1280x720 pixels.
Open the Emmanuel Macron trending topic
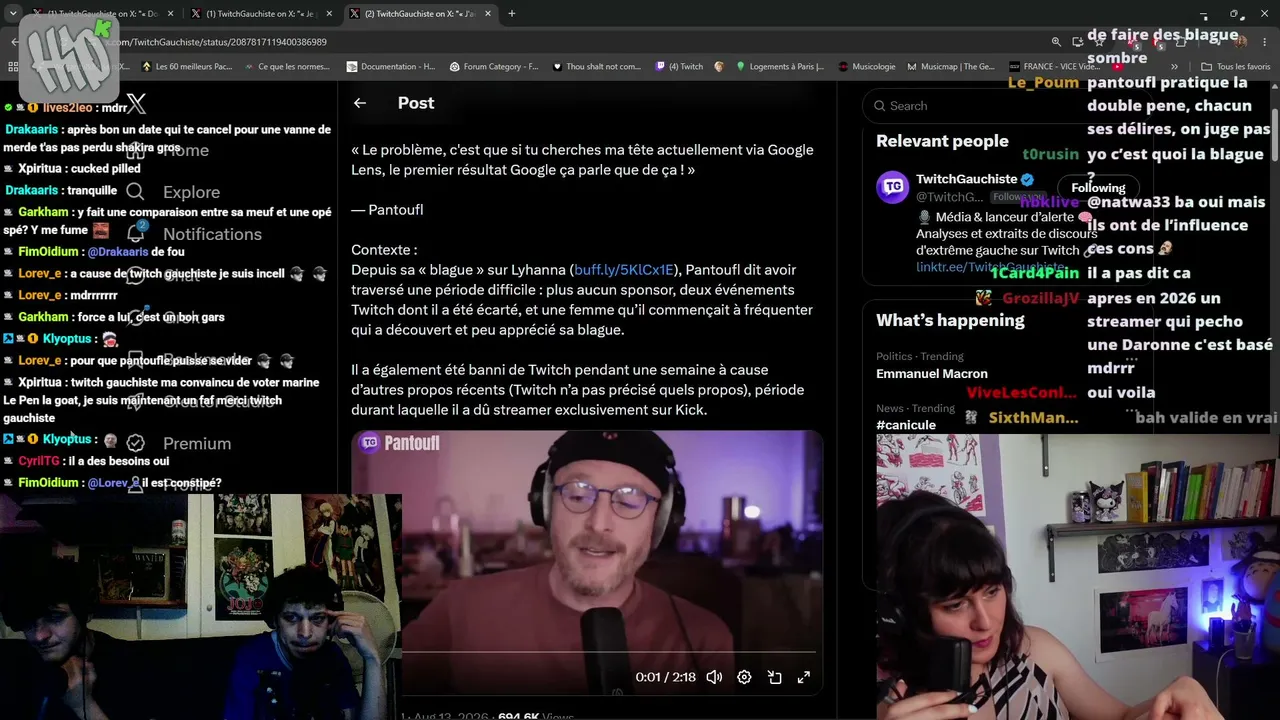coord(932,374)
